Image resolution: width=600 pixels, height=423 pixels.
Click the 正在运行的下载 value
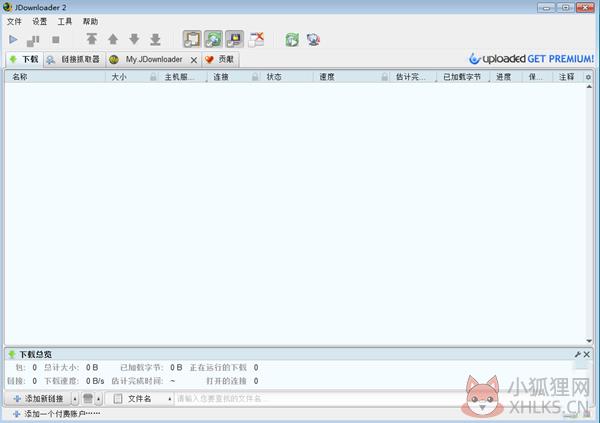(x=256, y=367)
